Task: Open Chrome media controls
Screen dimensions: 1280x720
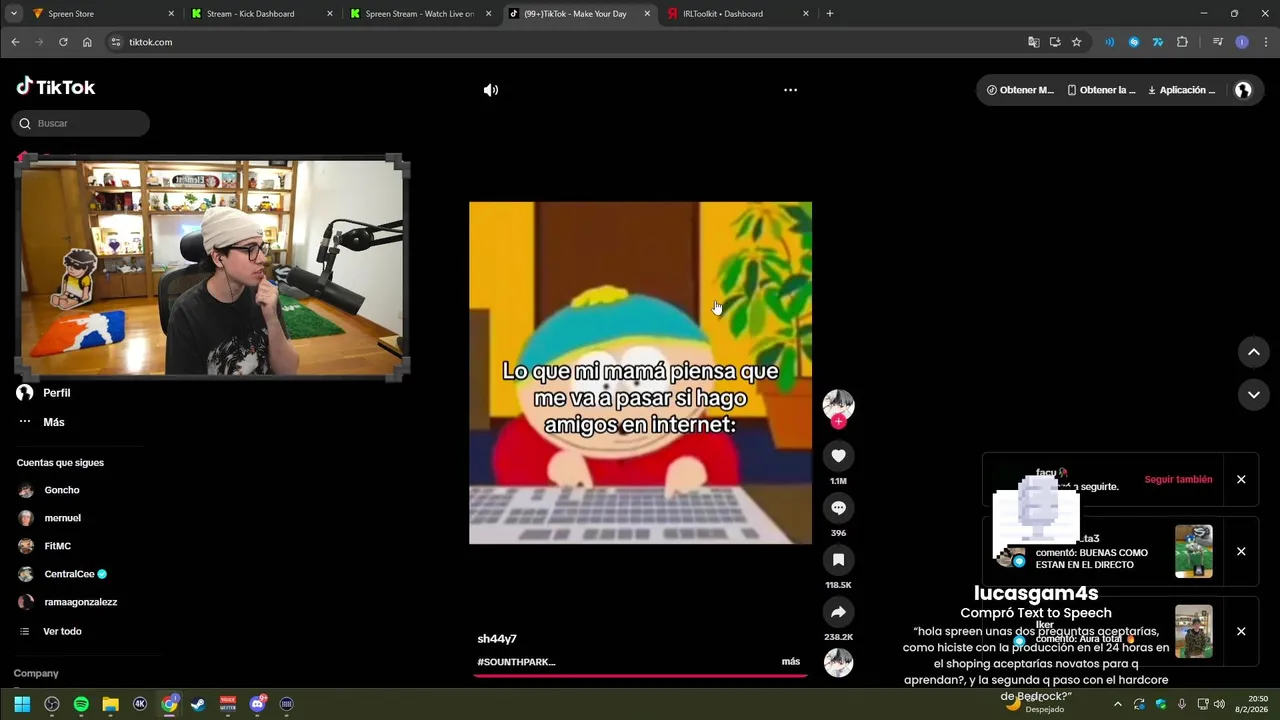Action: click(x=1217, y=42)
